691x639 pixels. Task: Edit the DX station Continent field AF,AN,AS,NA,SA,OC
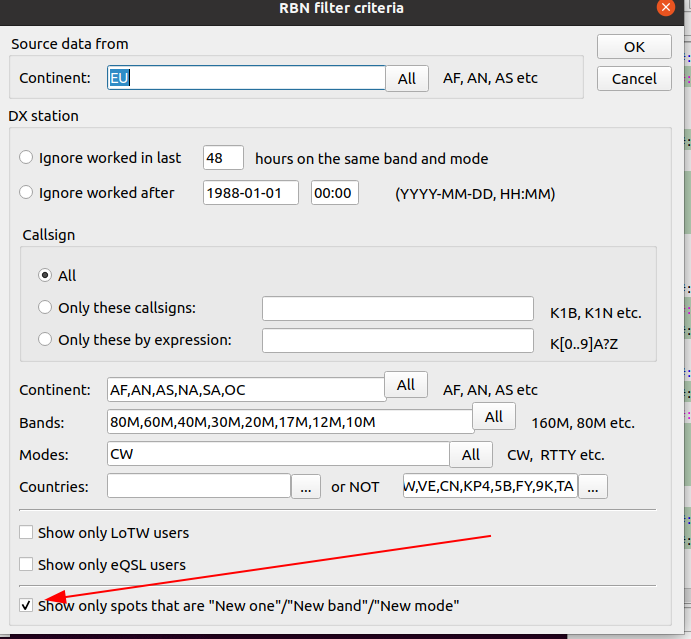click(x=246, y=390)
